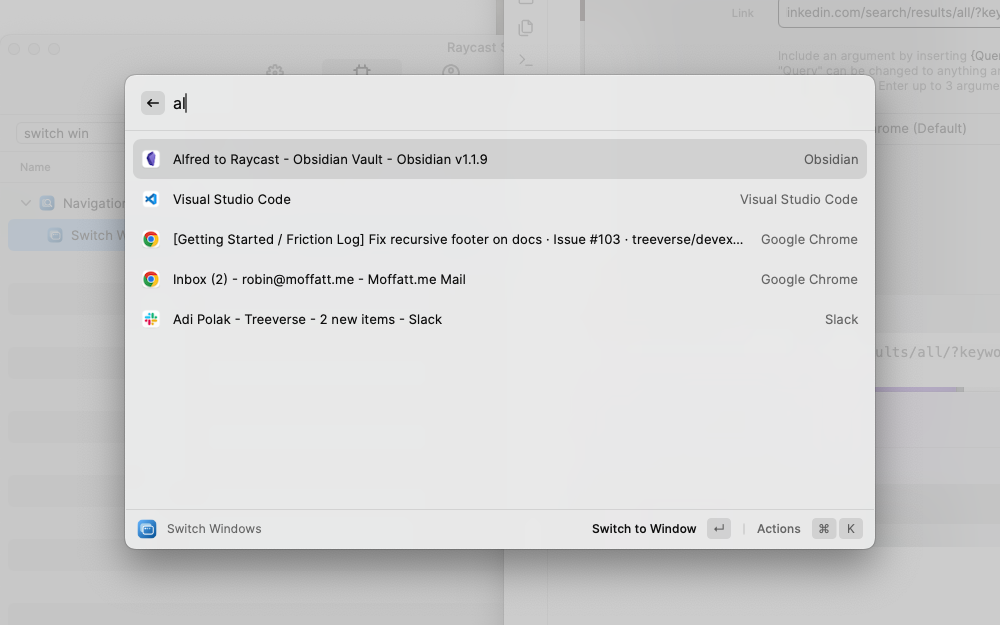This screenshot has height=625, width=1000.
Task: Collapse the Navigation group in settings list
Action: coord(26,203)
